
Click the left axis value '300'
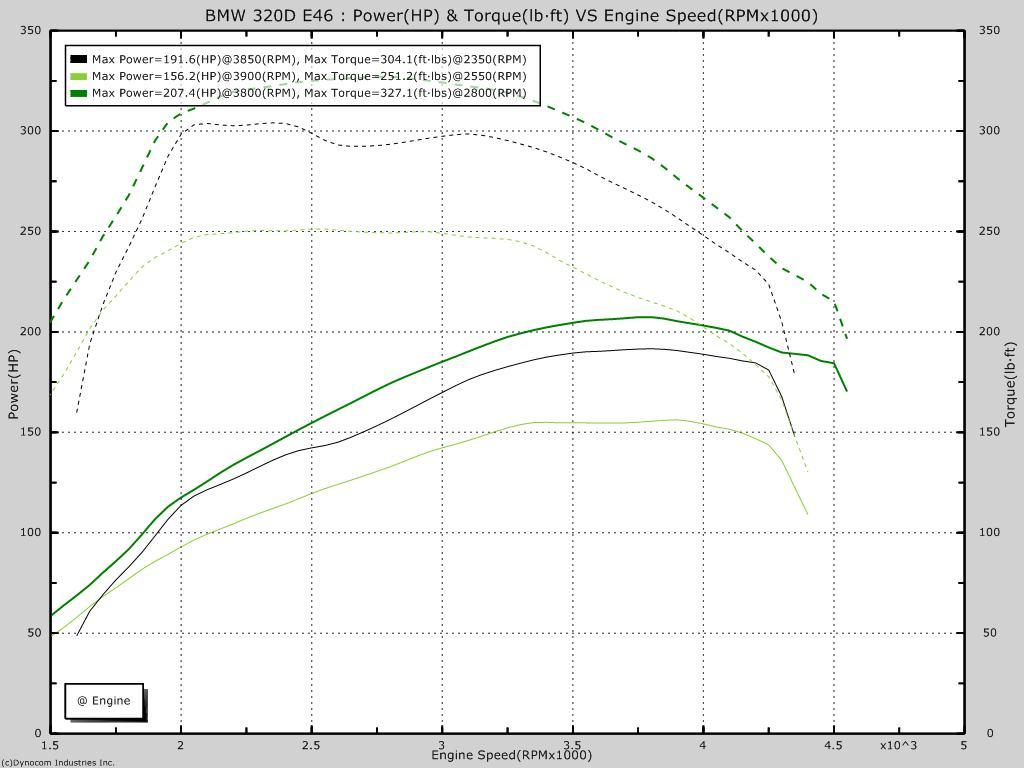31,131
